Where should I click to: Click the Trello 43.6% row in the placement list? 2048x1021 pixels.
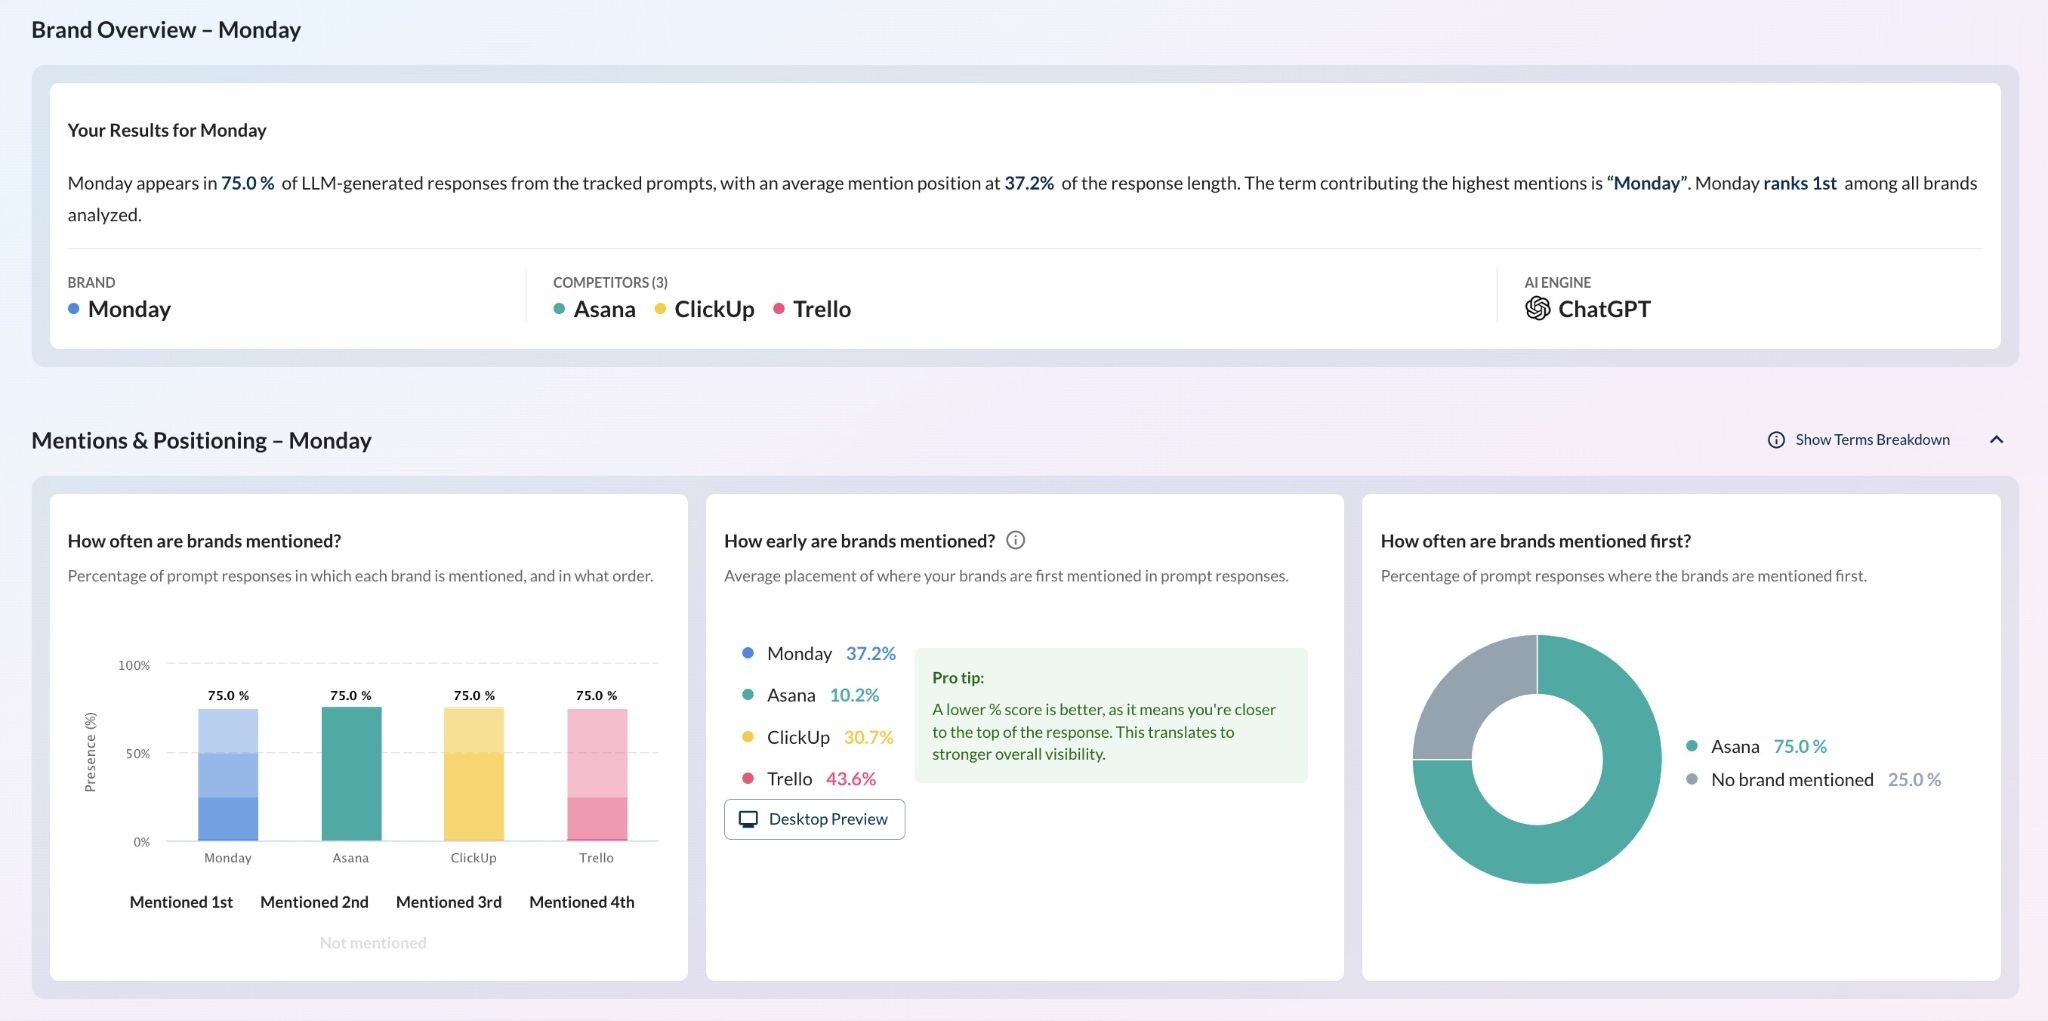(809, 779)
